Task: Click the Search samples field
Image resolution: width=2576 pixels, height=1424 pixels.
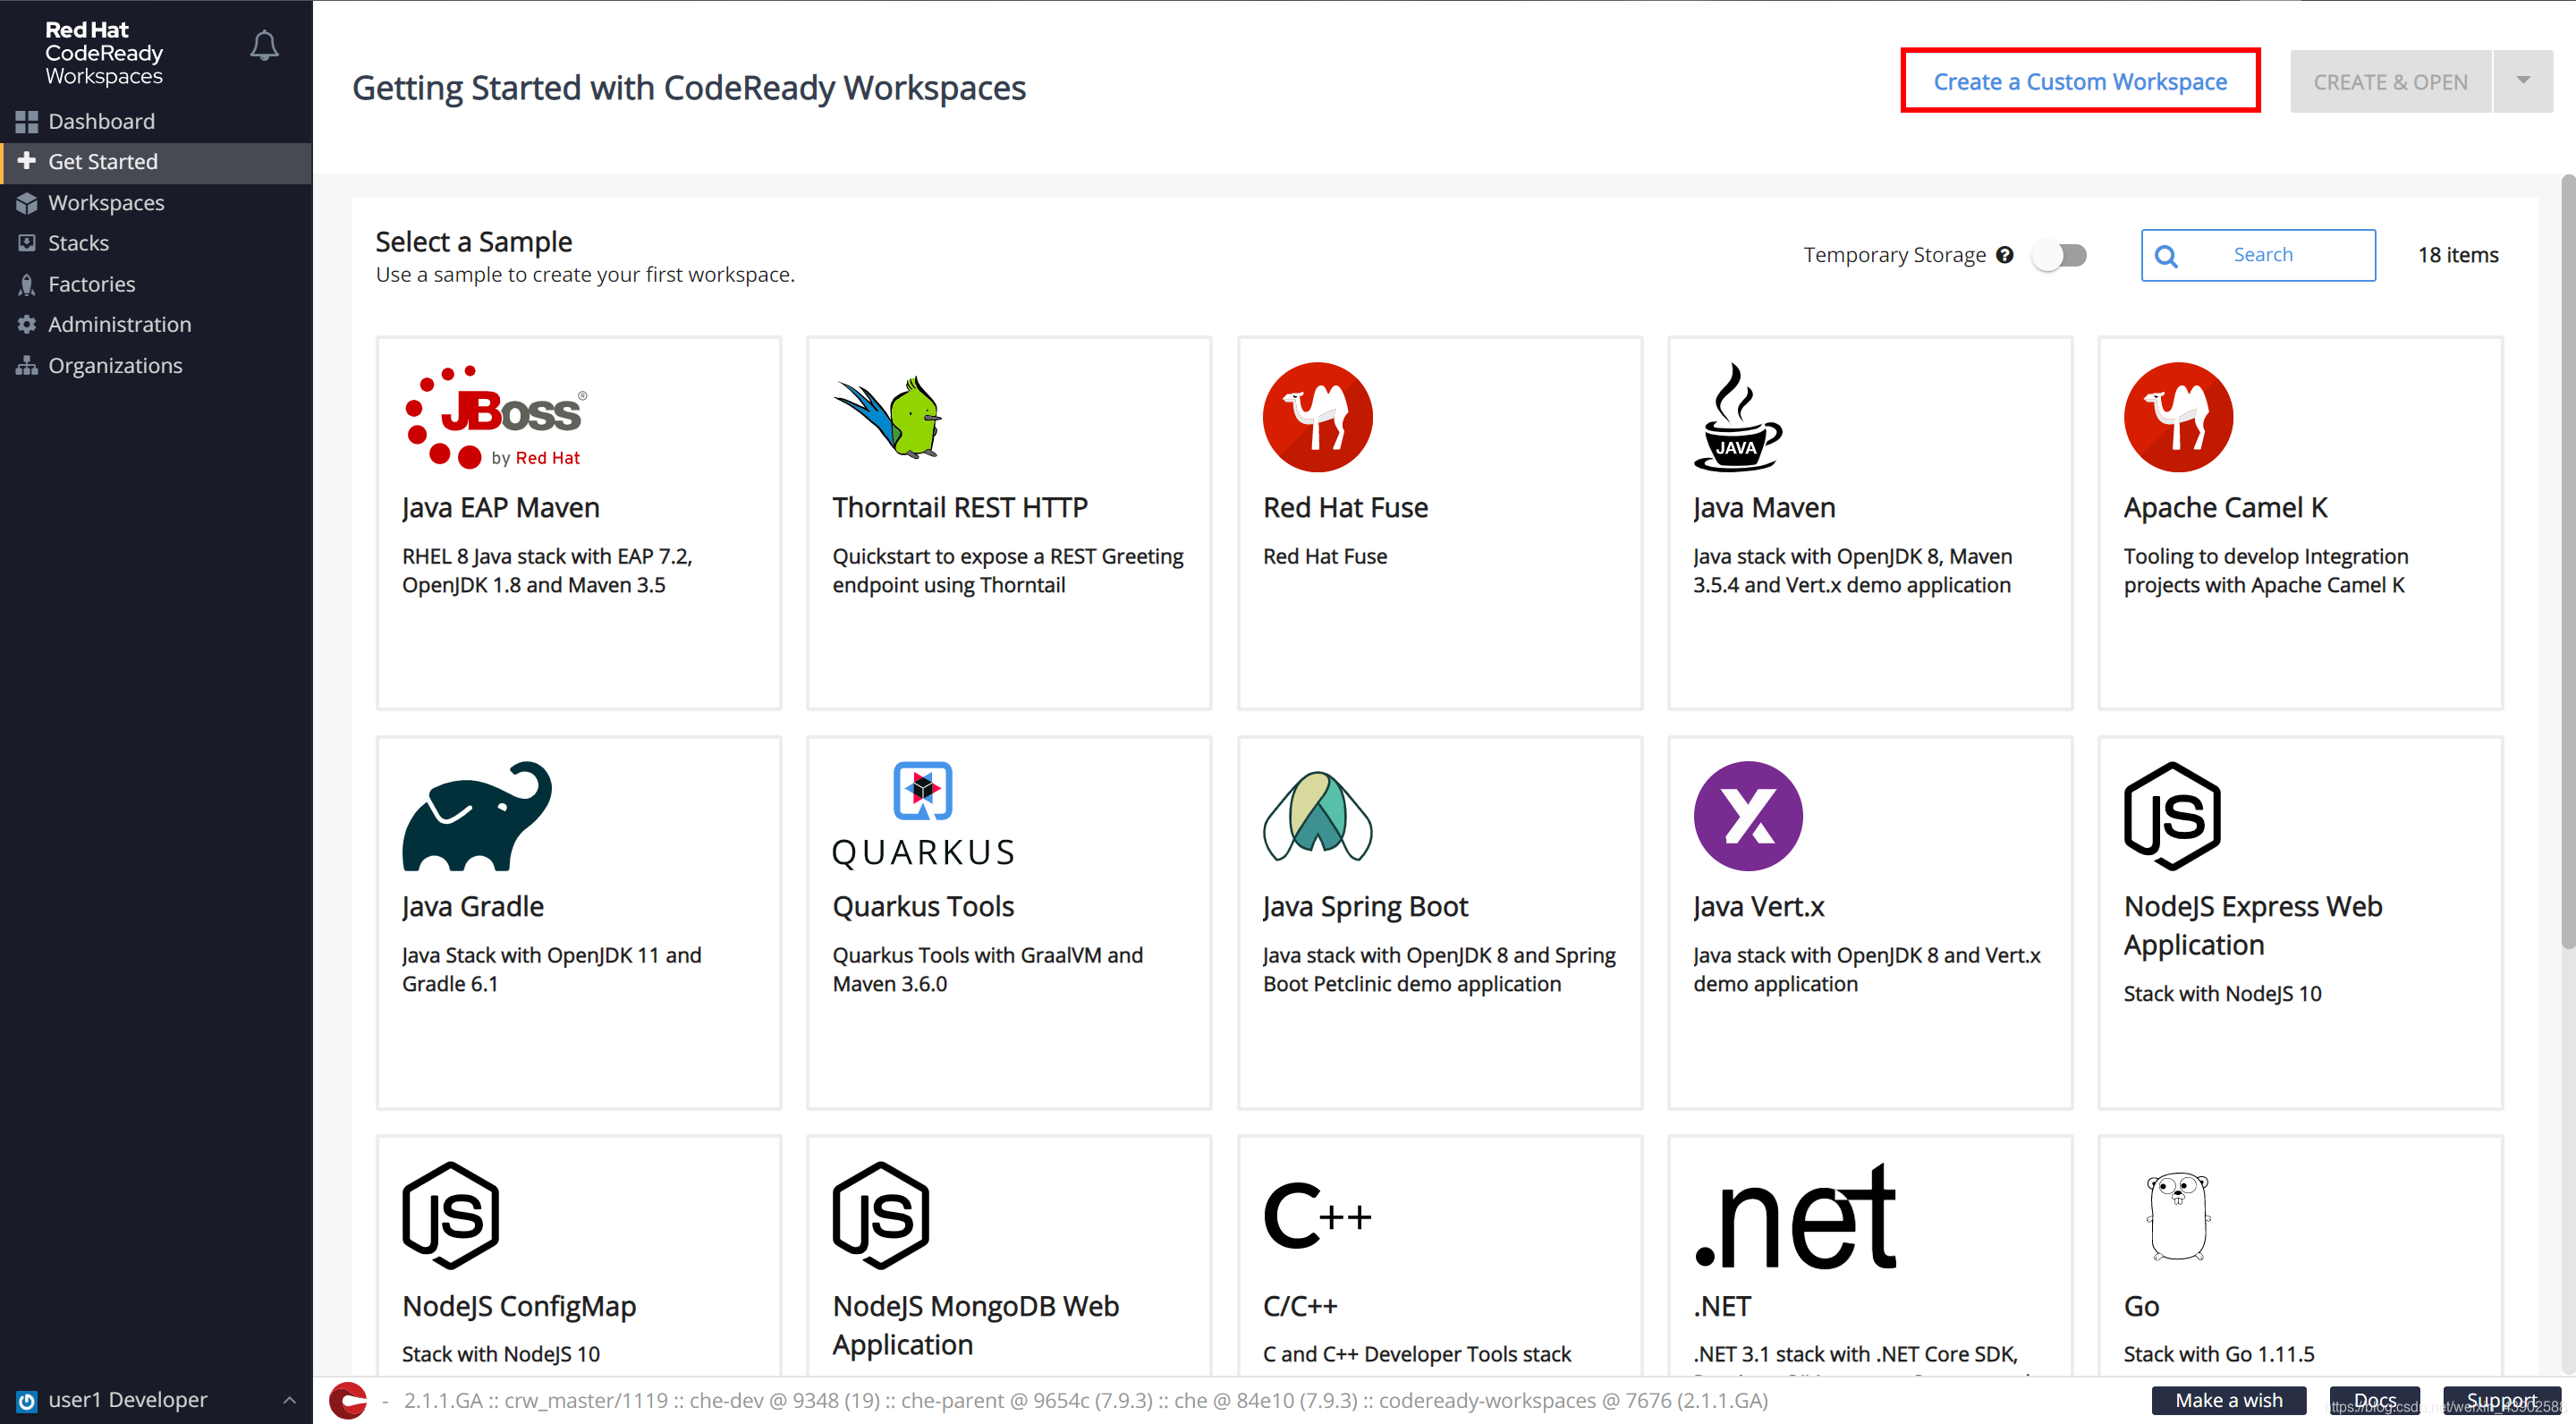Action: tap(2258, 255)
